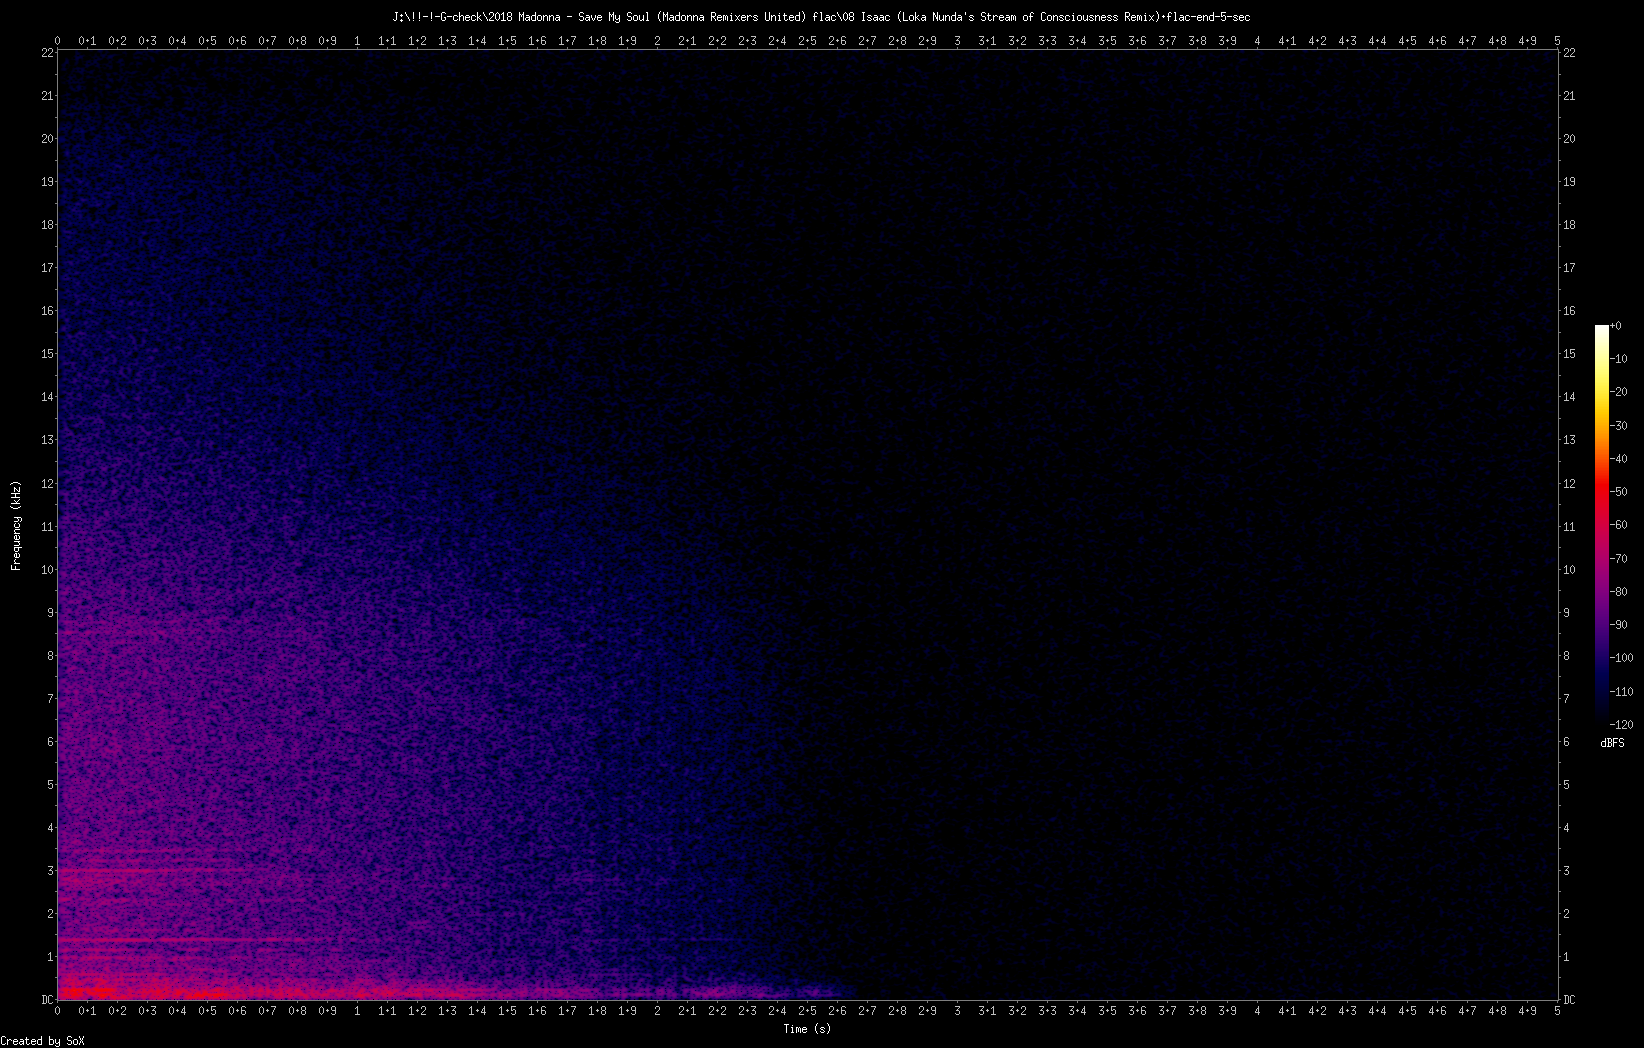Select the "-90" value on the dBFS legend
1644x1048 pixels.
point(1619,625)
